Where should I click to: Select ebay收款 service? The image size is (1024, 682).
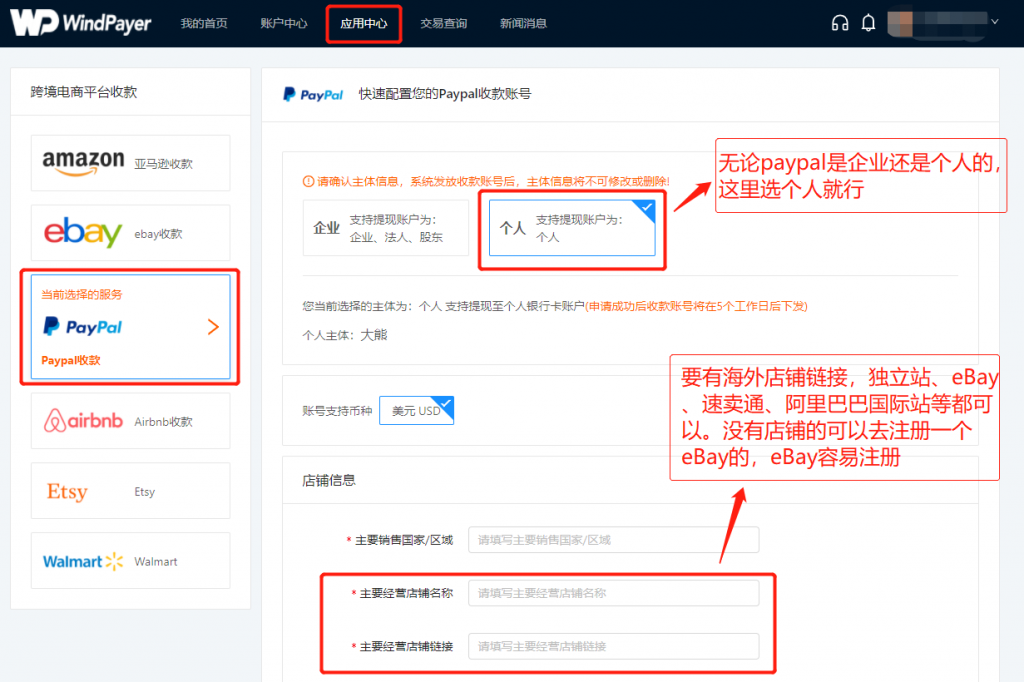point(131,233)
